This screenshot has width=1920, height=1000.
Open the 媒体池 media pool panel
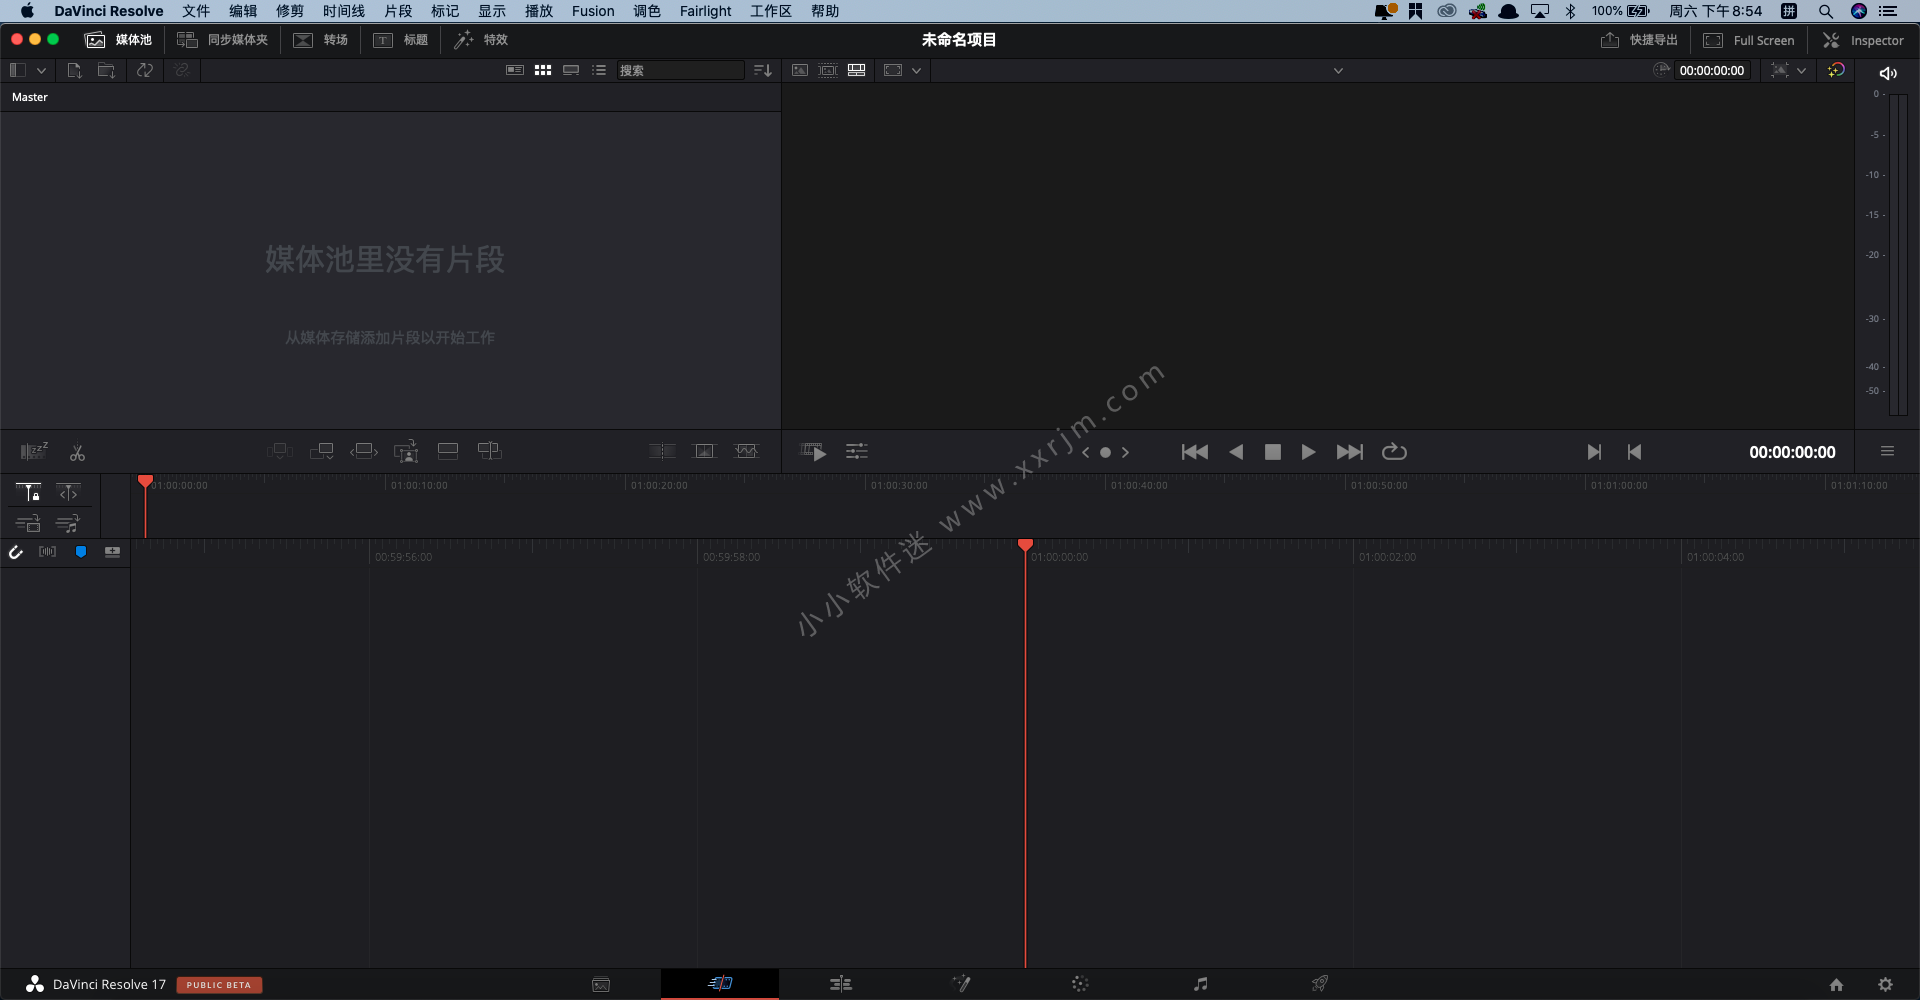119,40
